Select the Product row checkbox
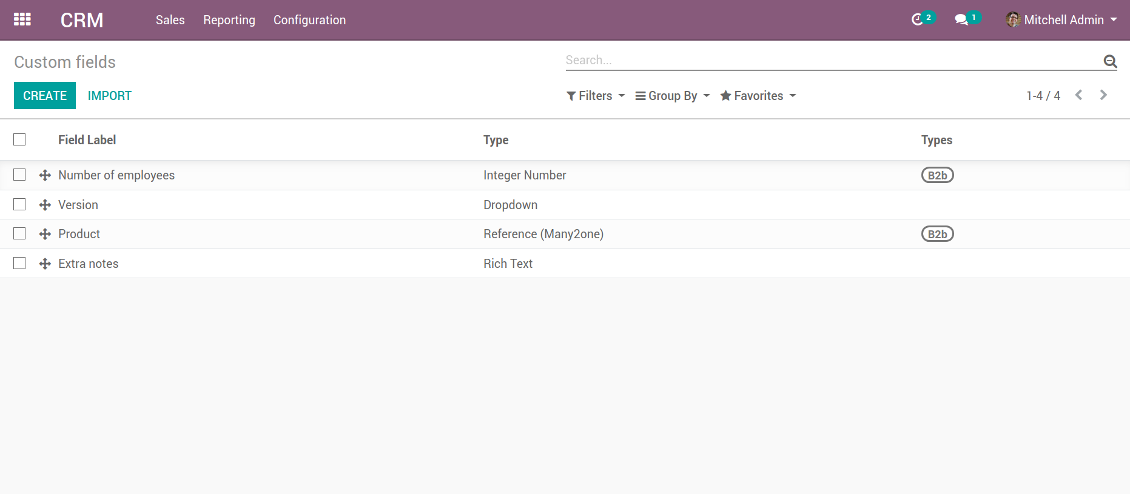The width and height of the screenshot is (1130, 494). (x=20, y=234)
